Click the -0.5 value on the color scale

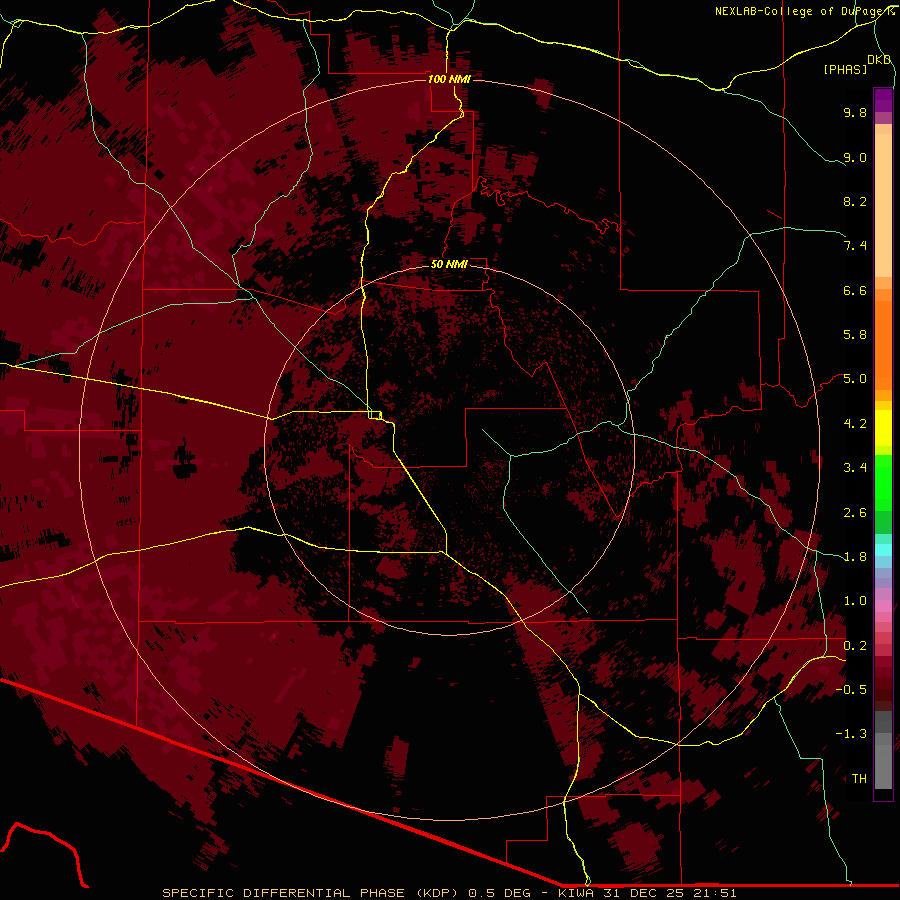click(851, 690)
